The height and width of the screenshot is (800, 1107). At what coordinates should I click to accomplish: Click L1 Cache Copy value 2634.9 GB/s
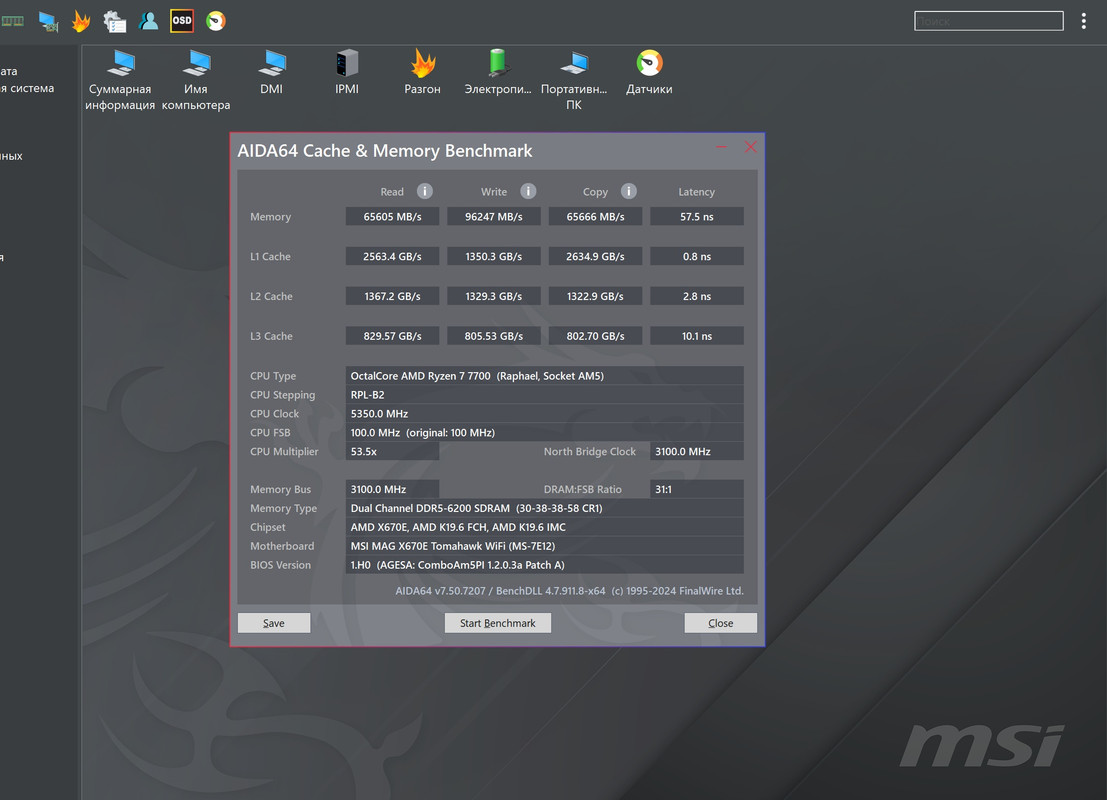click(x=595, y=256)
